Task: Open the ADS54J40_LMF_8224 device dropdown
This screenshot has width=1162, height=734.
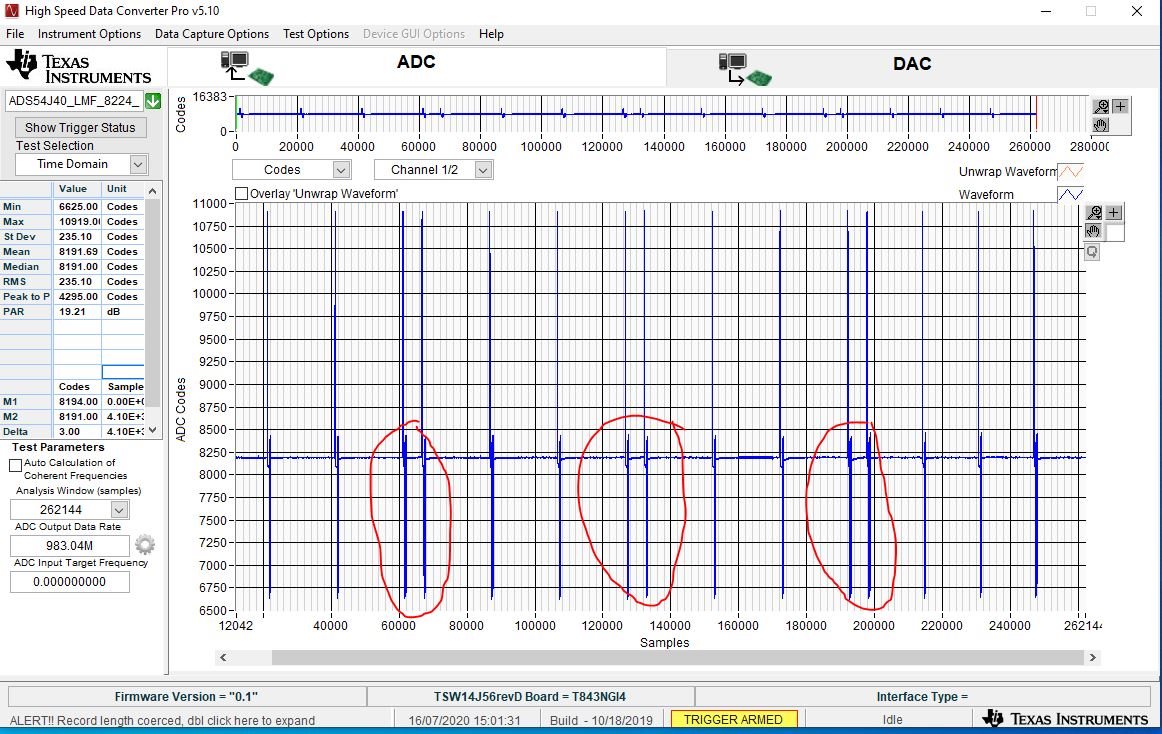Action: tap(73, 101)
